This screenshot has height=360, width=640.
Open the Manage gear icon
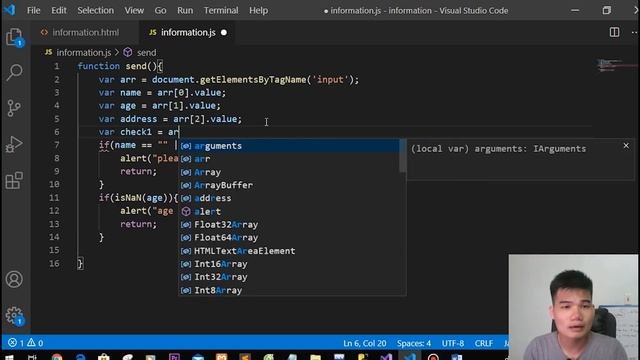[x=14, y=316]
